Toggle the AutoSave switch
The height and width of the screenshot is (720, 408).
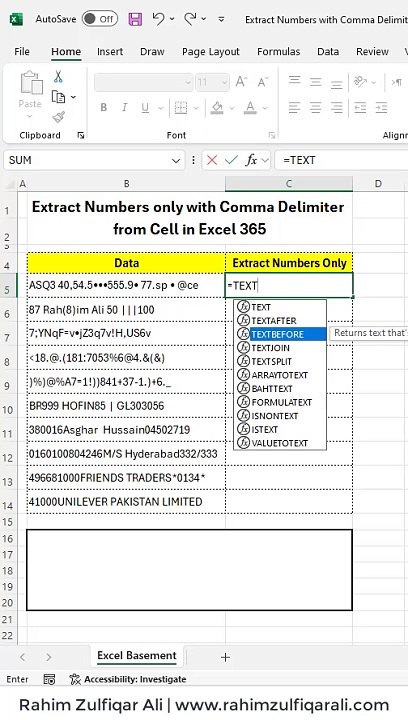(100, 19)
